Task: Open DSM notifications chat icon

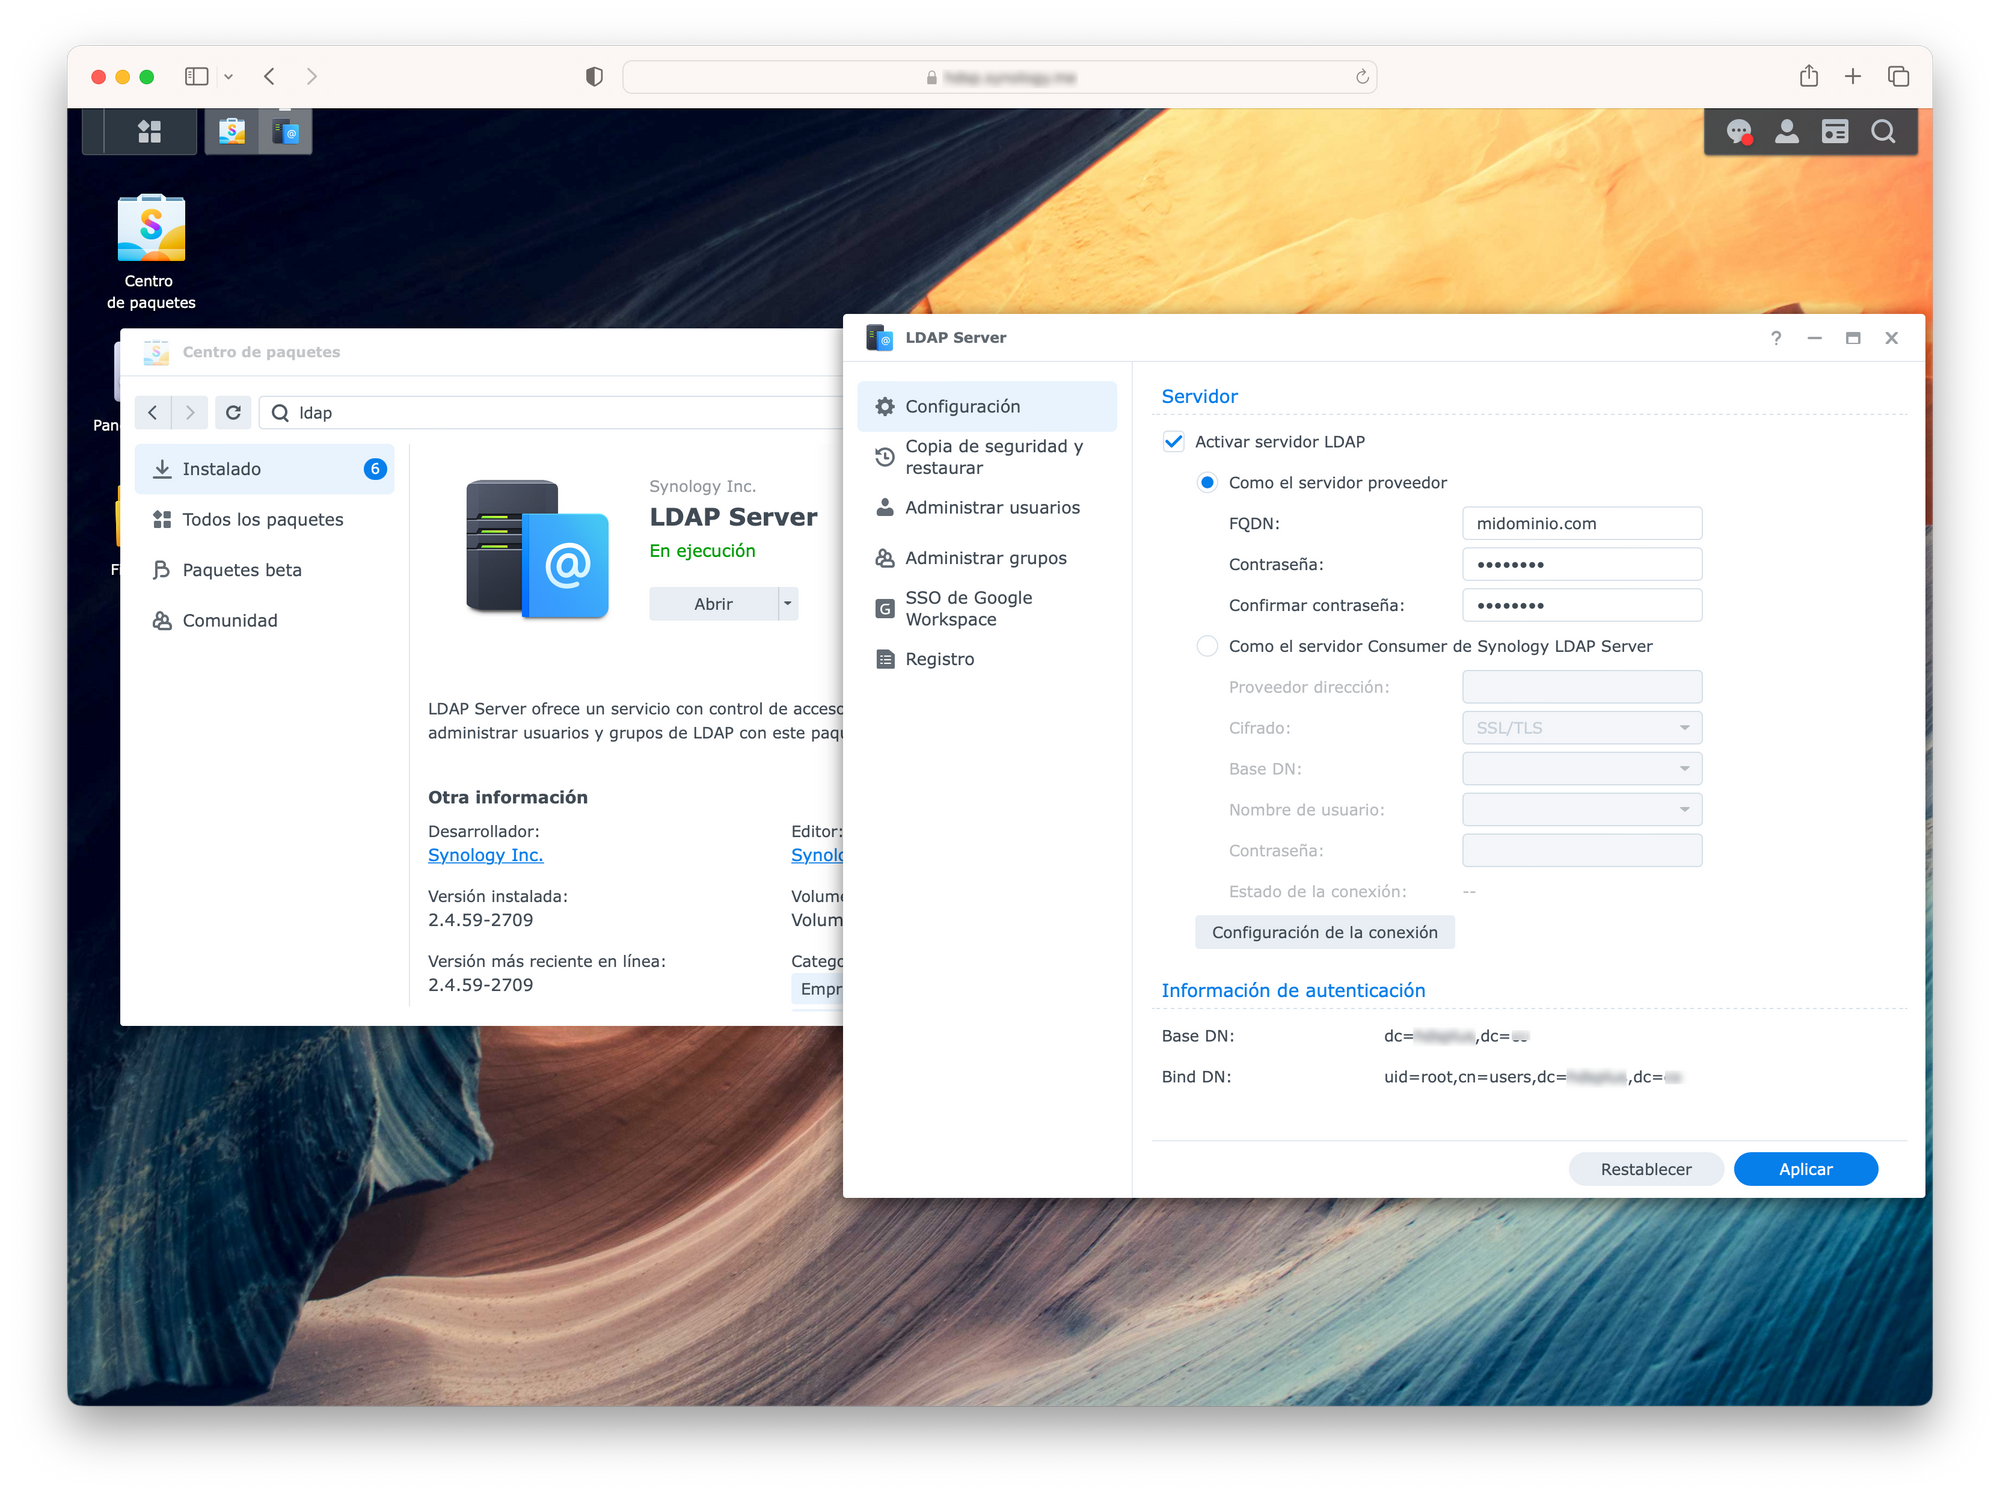Action: click(x=1739, y=132)
